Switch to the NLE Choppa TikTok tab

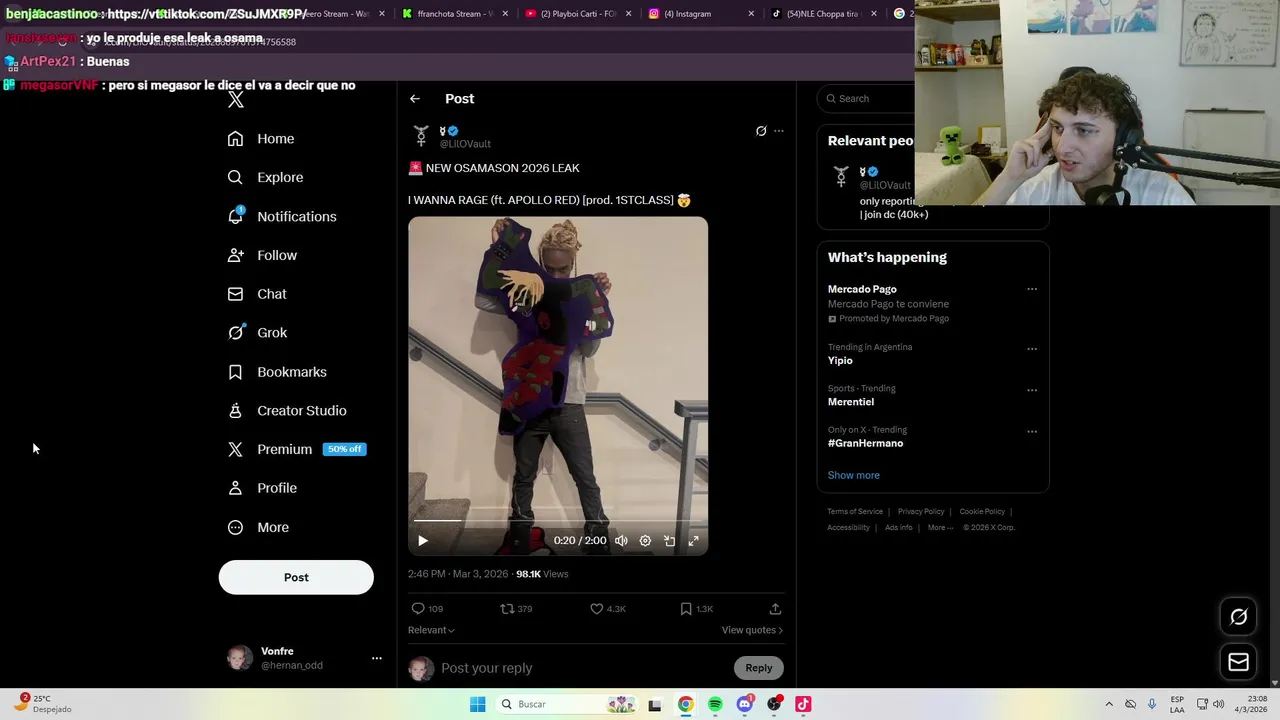click(823, 14)
